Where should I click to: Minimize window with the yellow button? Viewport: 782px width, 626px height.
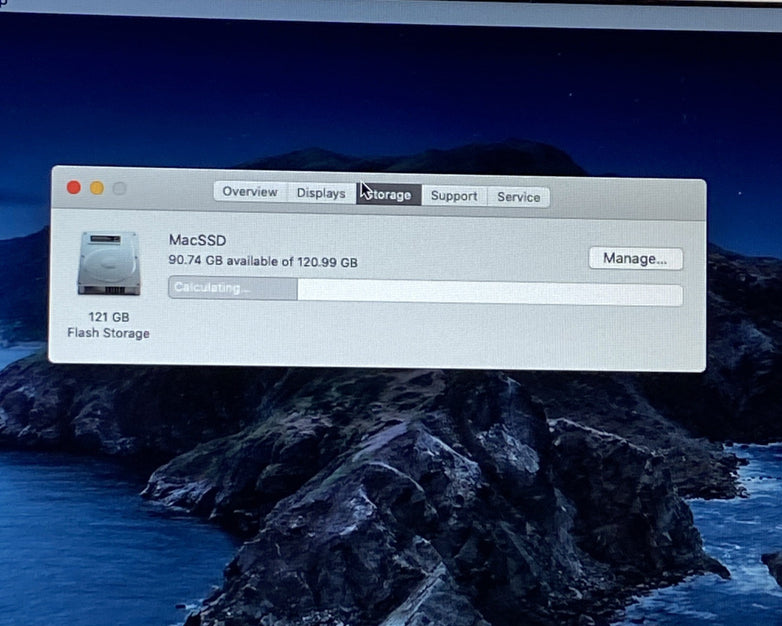point(97,188)
